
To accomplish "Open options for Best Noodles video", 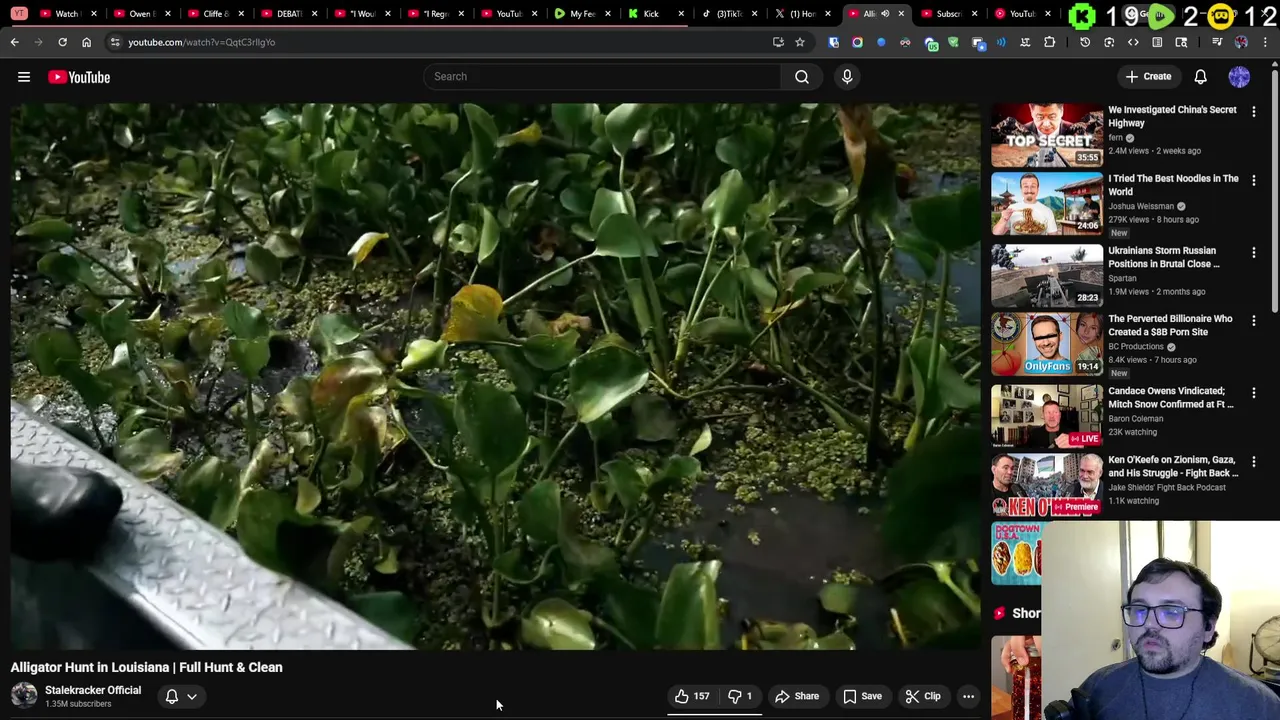I will (x=1253, y=181).
